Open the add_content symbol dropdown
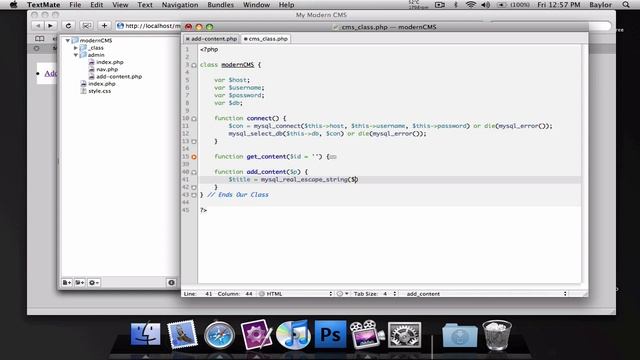This screenshot has height=360, width=640. (486, 293)
